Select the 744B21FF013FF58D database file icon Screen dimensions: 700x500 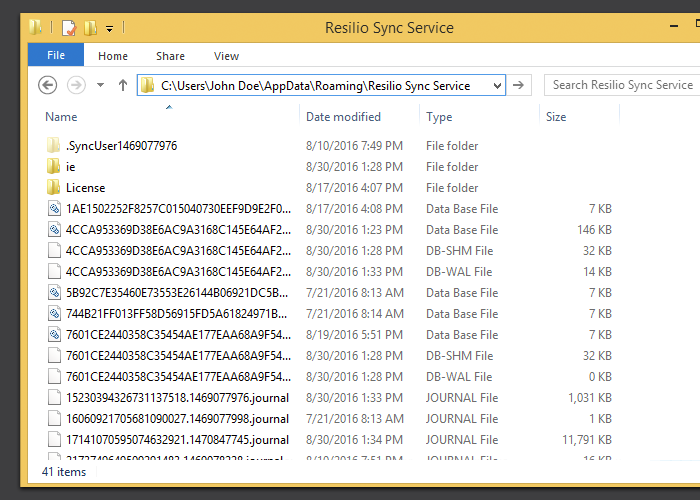[x=54, y=313]
